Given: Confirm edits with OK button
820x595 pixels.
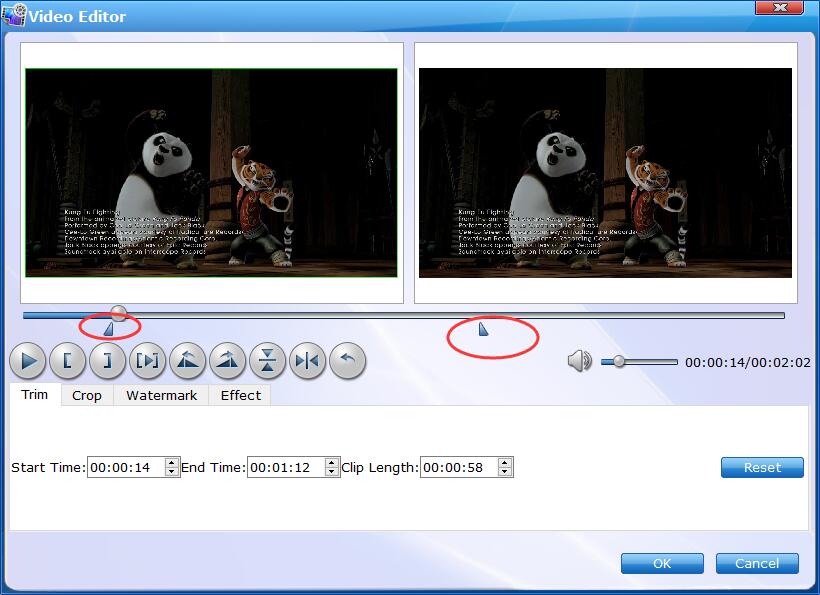Looking at the screenshot, I should pyautogui.click(x=662, y=563).
